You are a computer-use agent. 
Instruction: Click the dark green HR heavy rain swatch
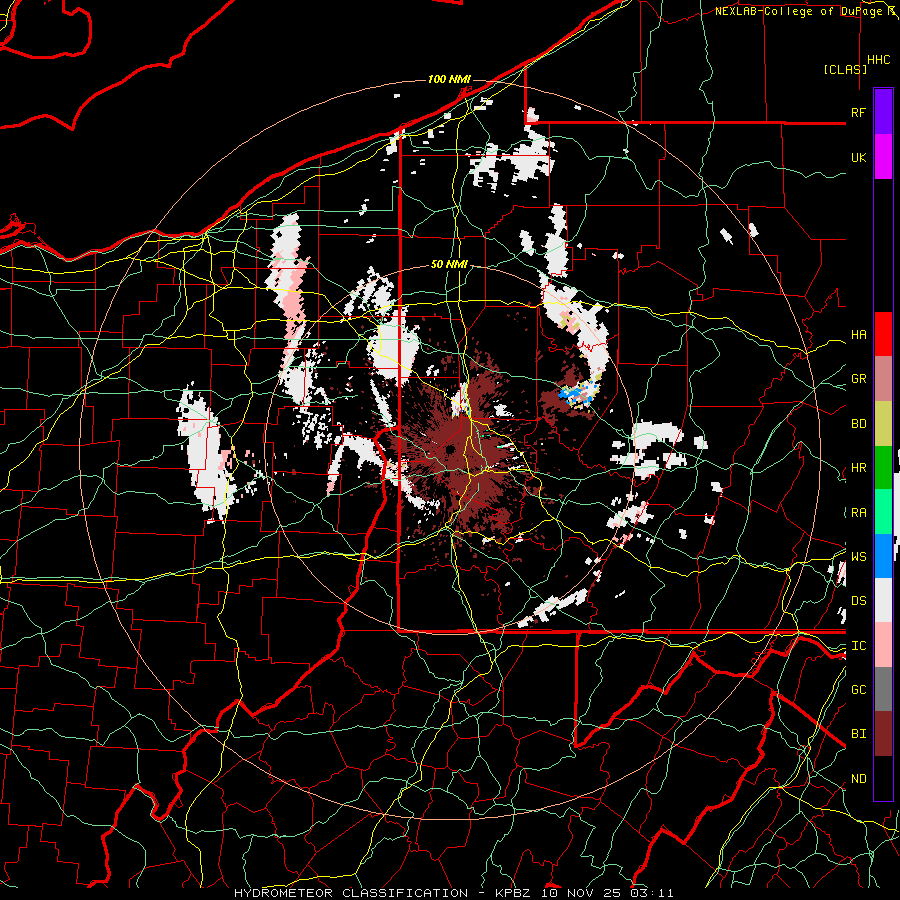pyautogui.click(x=883, y=467)
